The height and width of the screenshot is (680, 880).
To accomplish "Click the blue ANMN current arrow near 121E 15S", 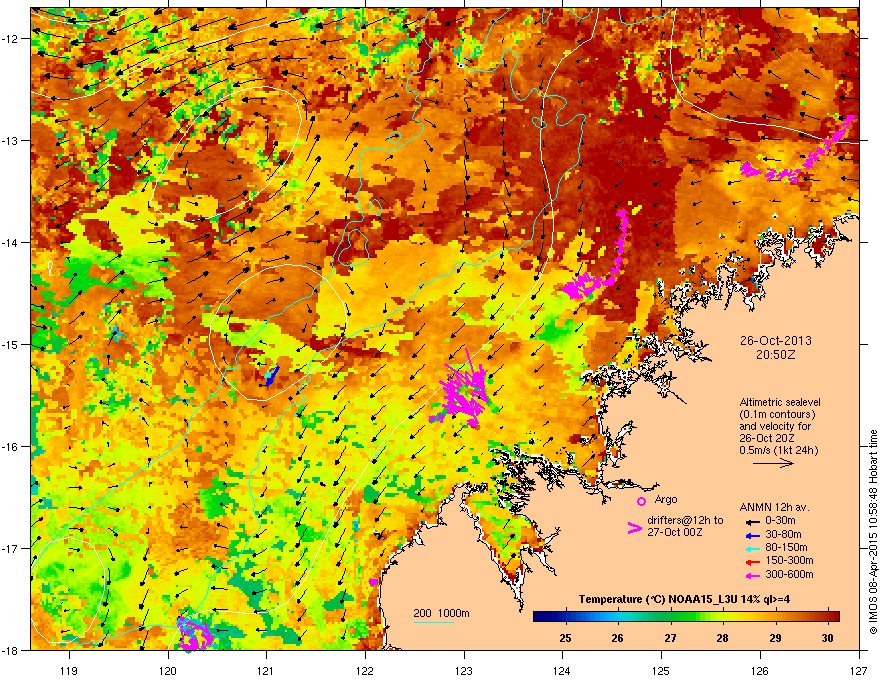I will (x=272, y=375).
